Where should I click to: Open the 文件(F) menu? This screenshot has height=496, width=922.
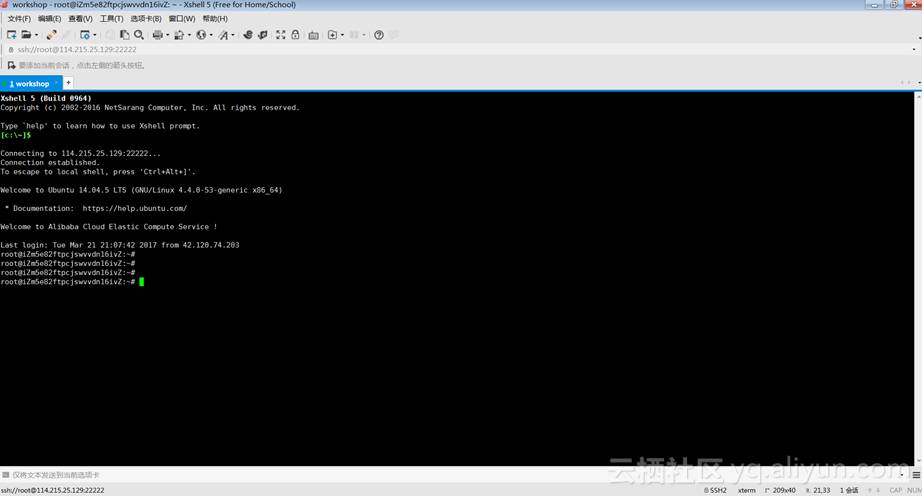click(x=19, y=19)
